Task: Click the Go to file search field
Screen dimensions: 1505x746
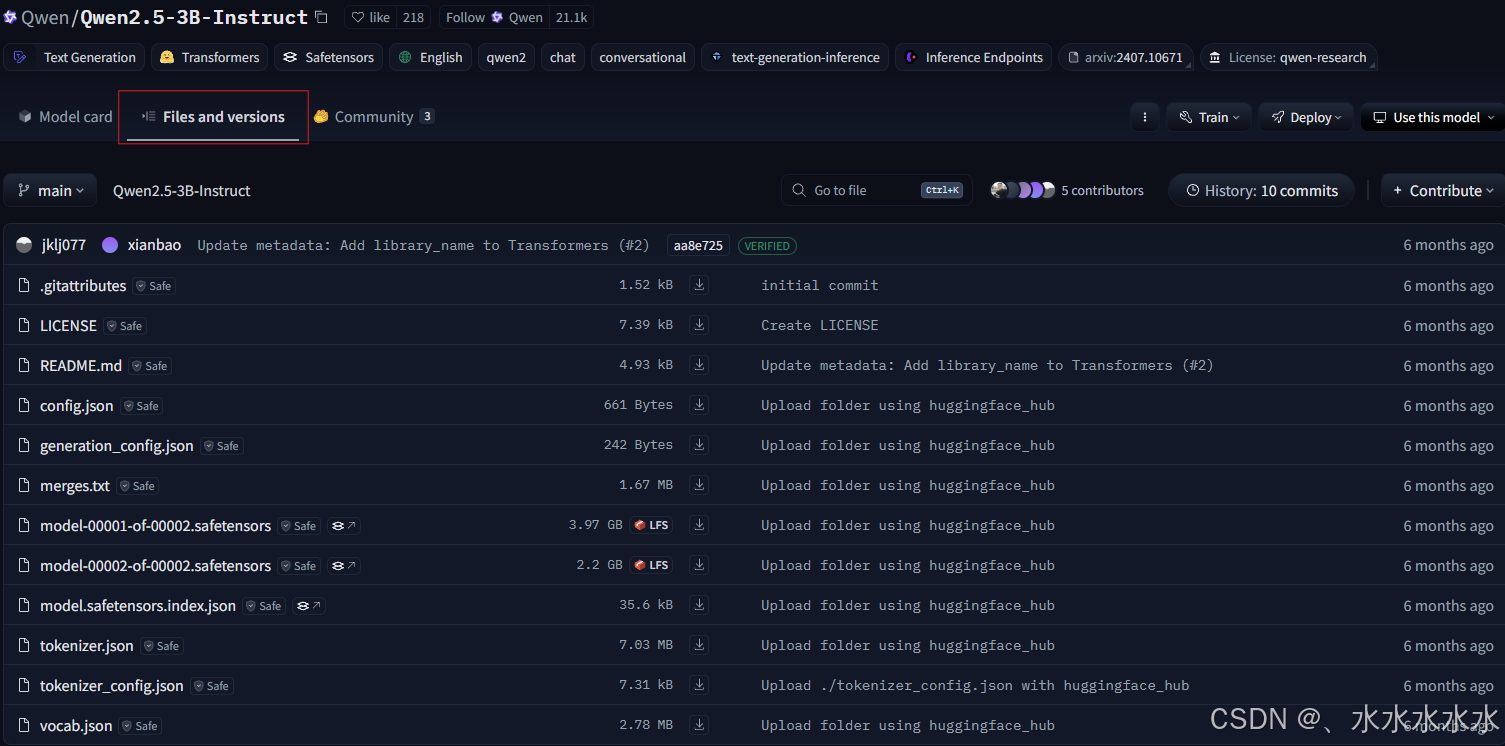Action: (x=876, y=190)
